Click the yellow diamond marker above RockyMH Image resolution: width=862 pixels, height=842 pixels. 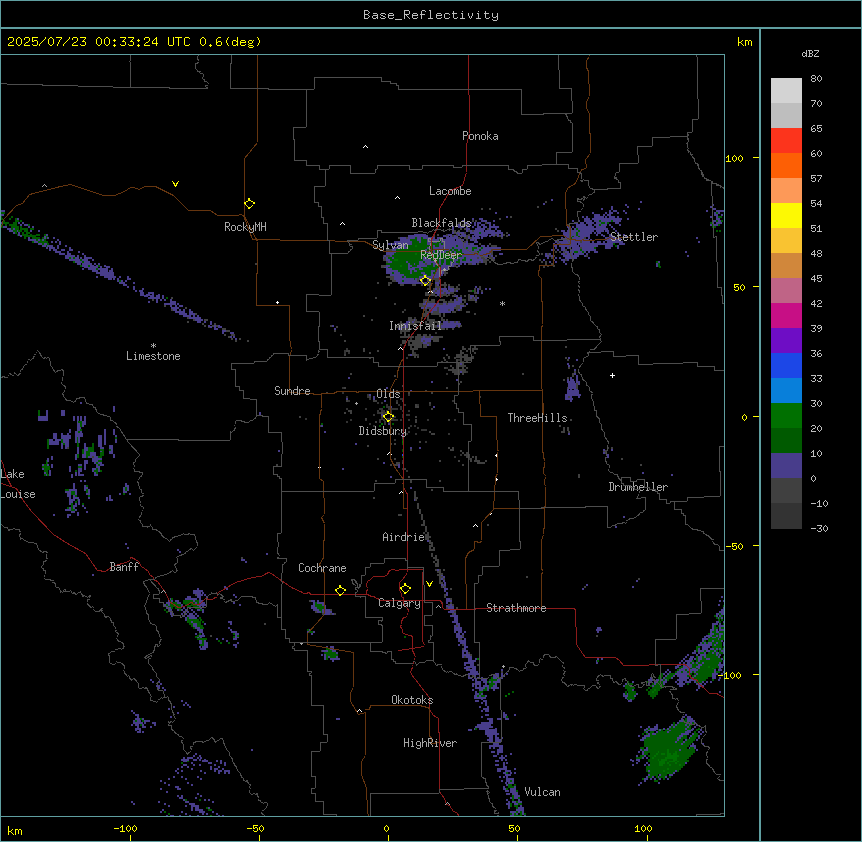pos(250,204)
